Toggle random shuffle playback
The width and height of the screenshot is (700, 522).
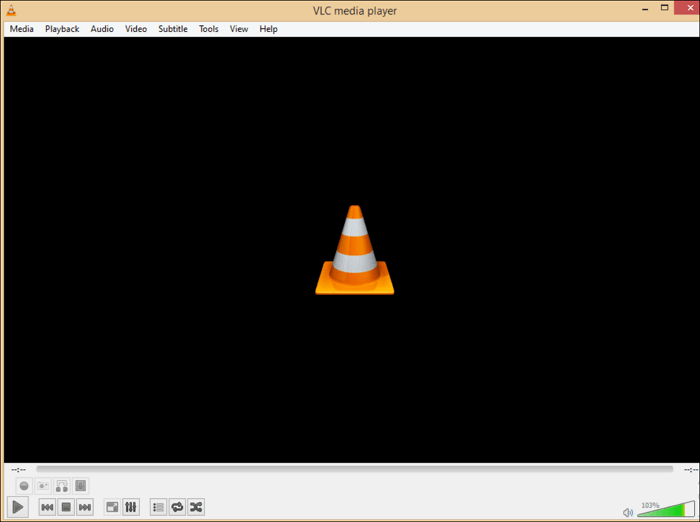point(196,507)
